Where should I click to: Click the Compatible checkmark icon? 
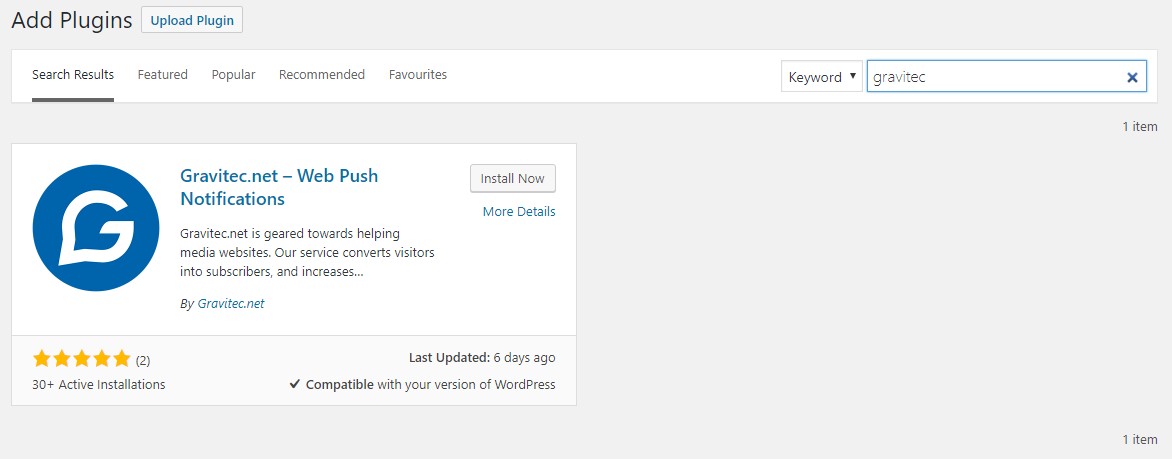[x=294, y=385]
